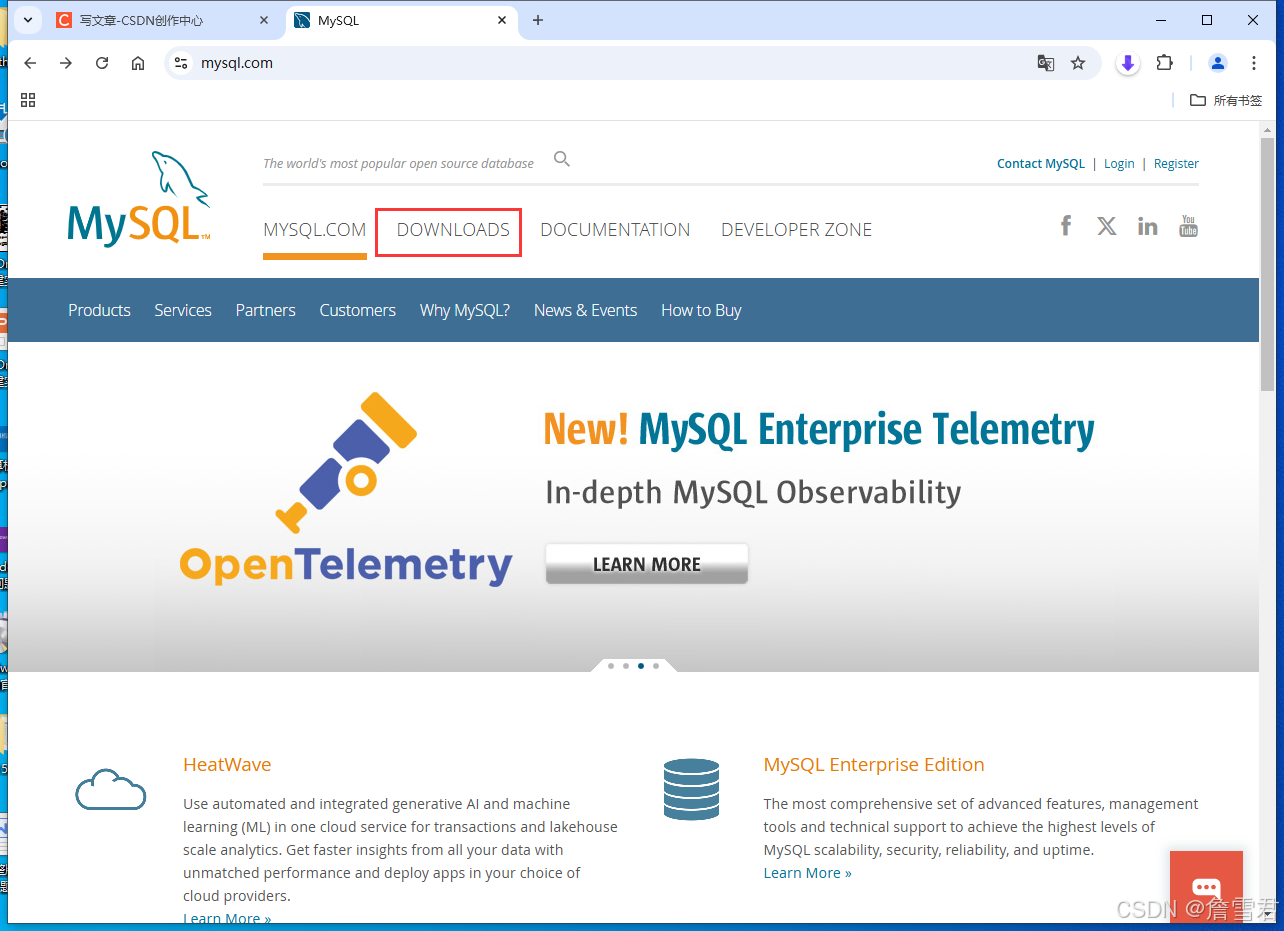Open the extensions puzzle icon
Screen dimensions: 1284x931
pos(1164,63)
